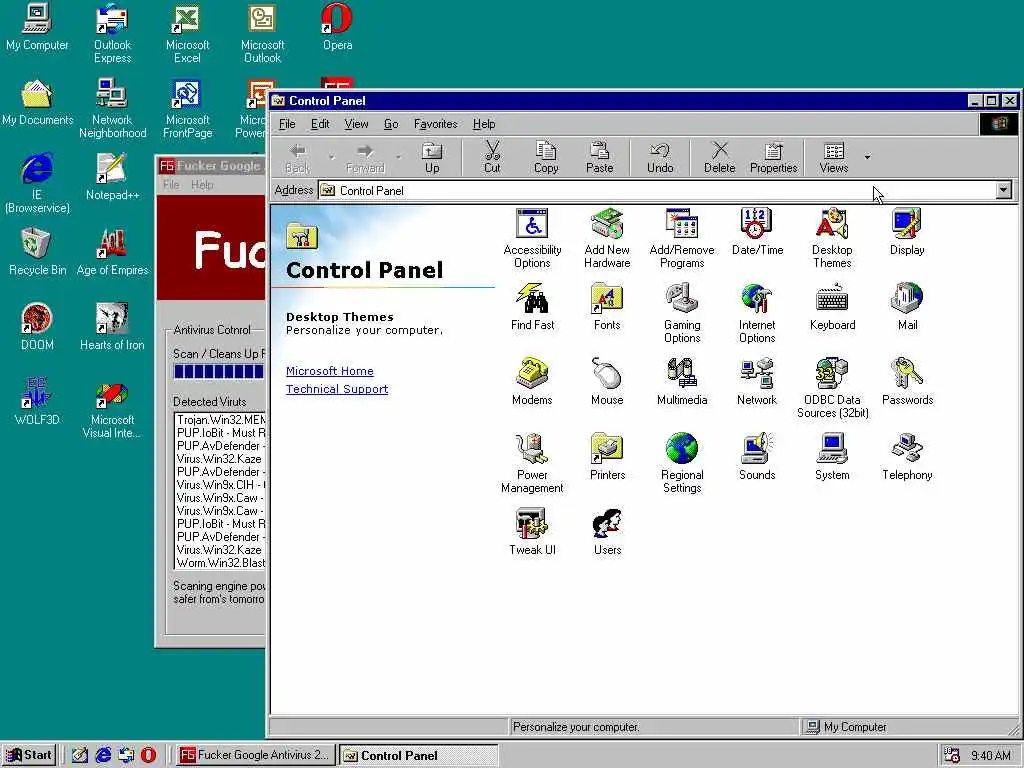Open Power Management applet

point(532,464)
